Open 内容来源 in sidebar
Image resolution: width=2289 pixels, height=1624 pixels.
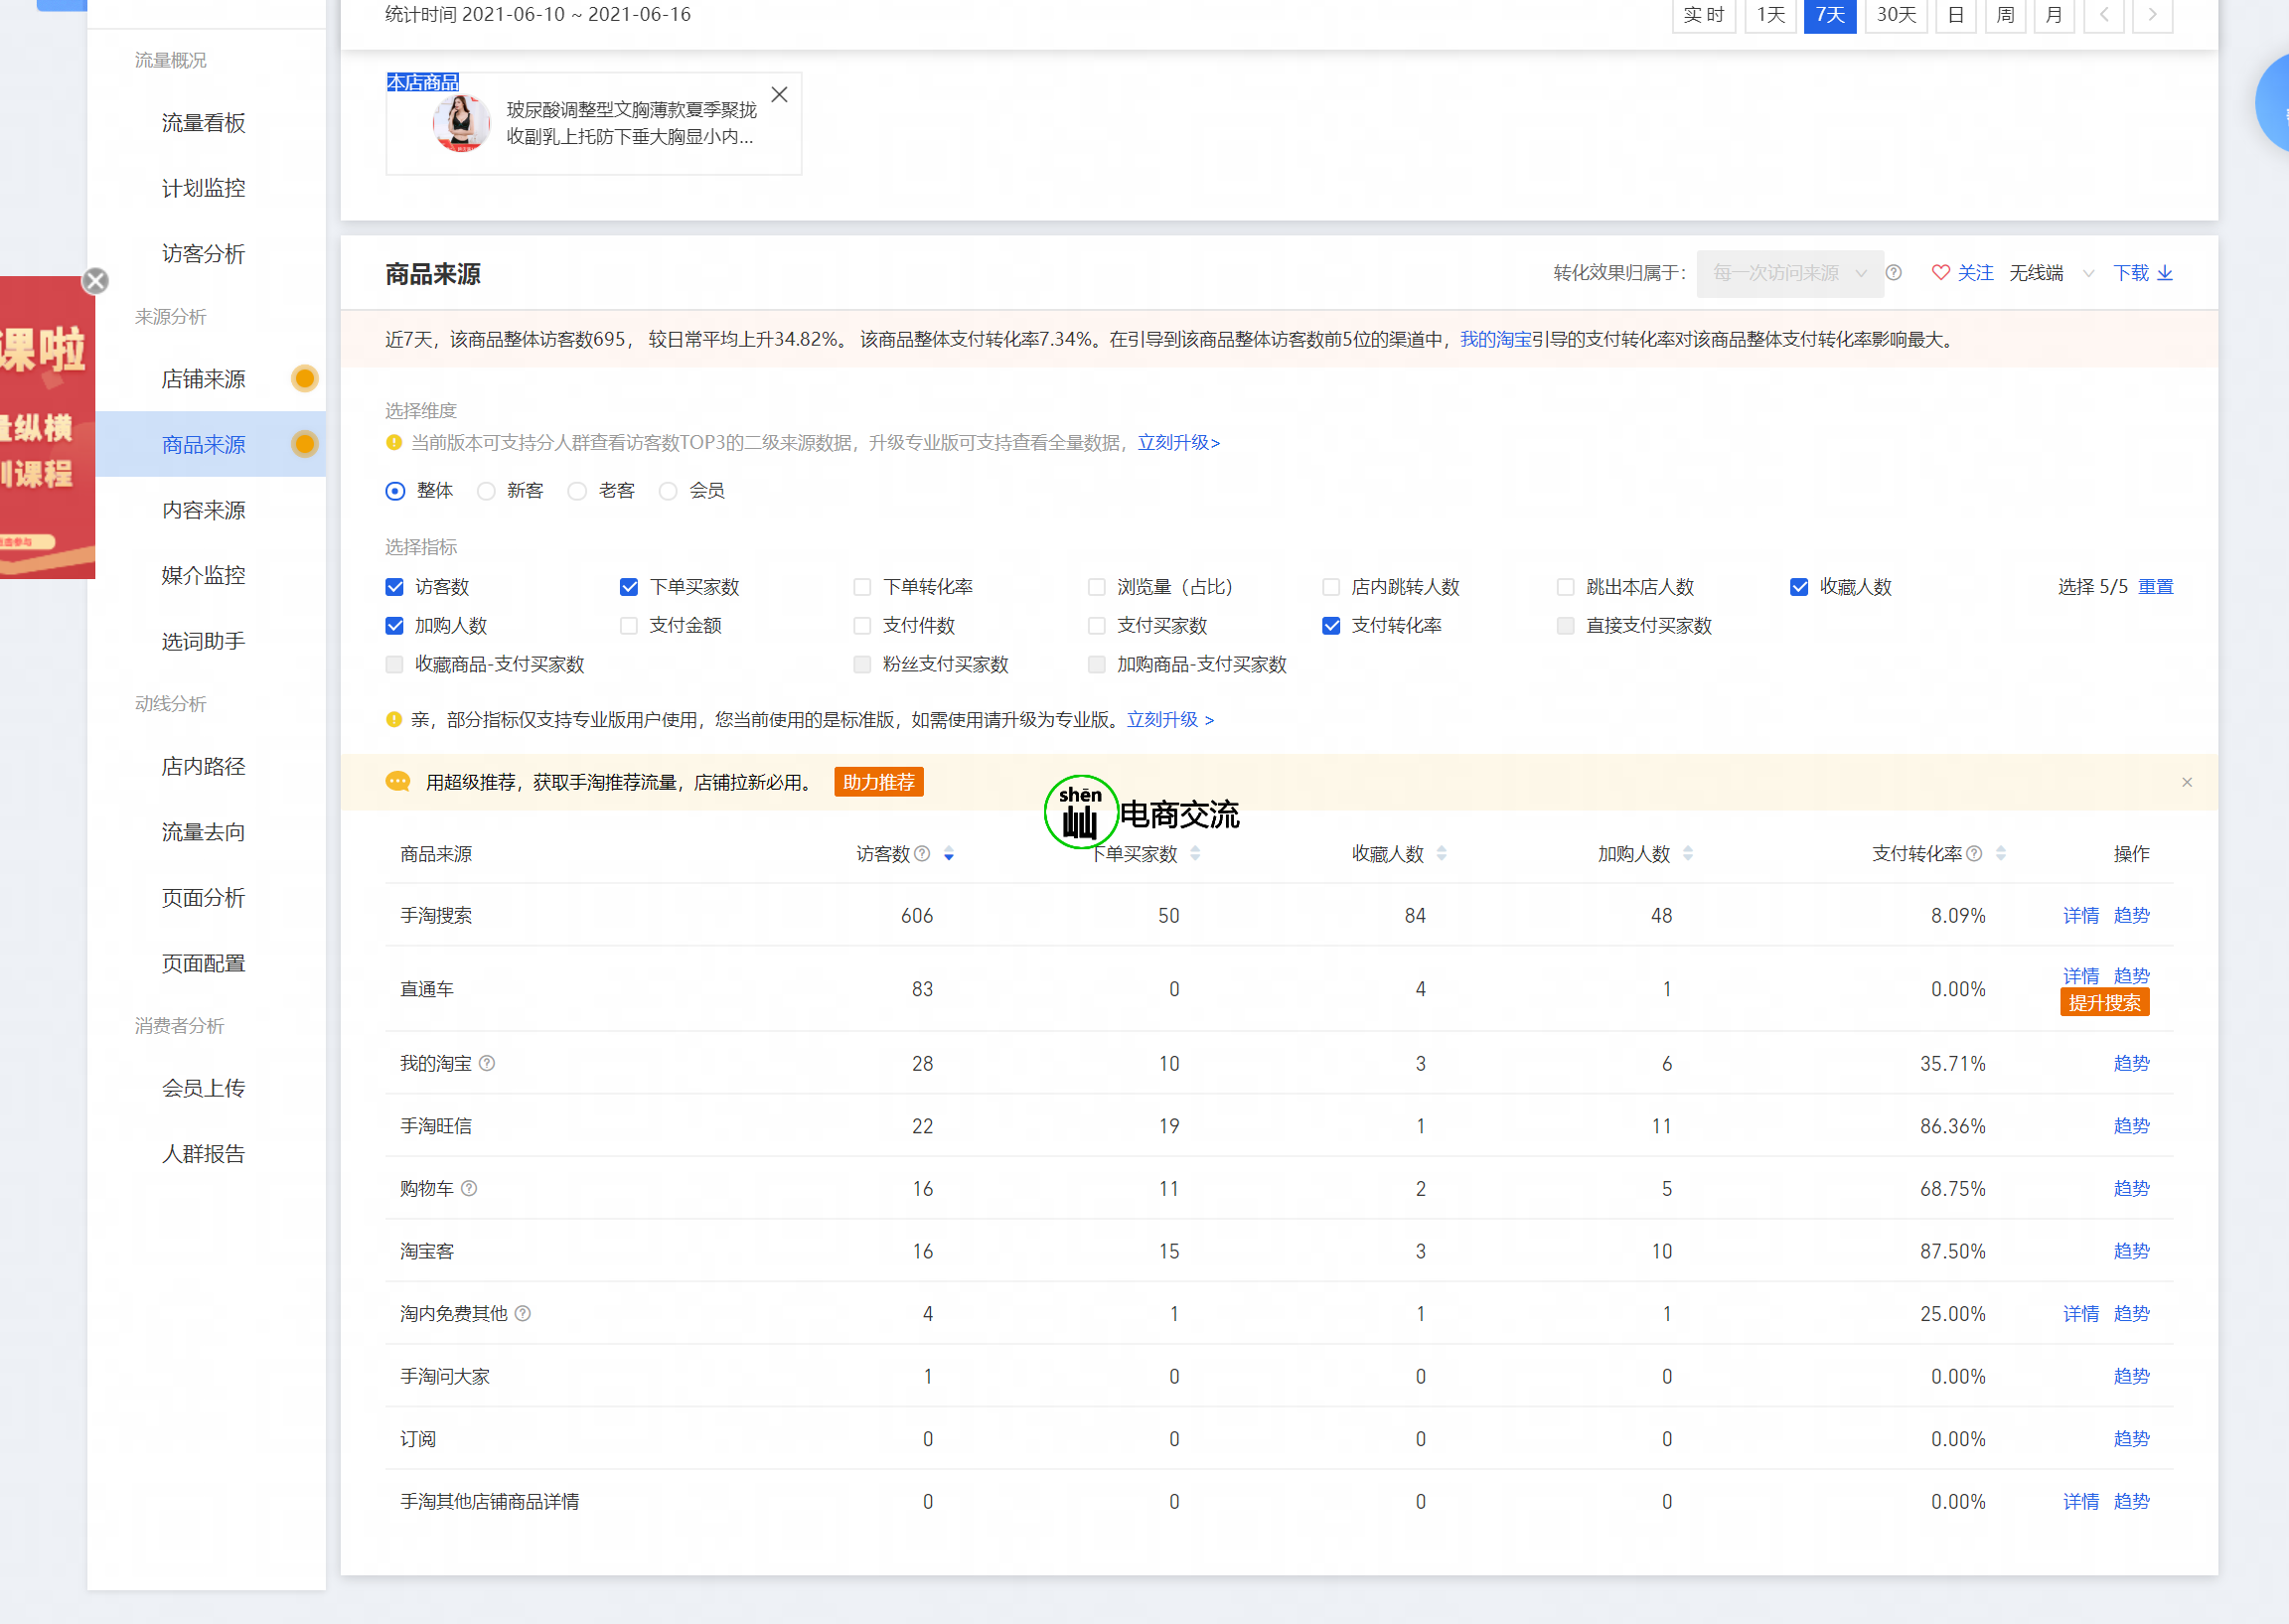click(x=204, y=510)
